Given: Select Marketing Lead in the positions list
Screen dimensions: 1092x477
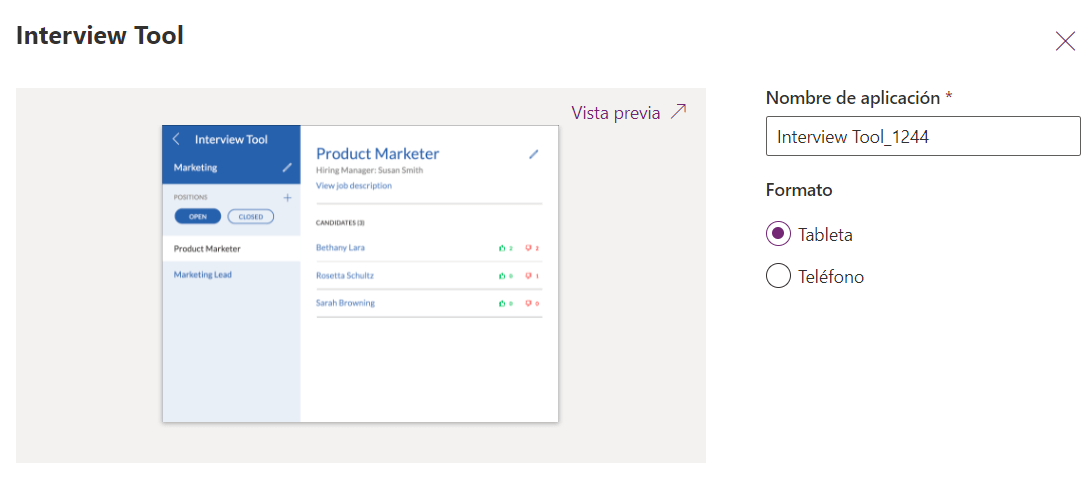Looking at the screenshot, I should tap(203, 275).
